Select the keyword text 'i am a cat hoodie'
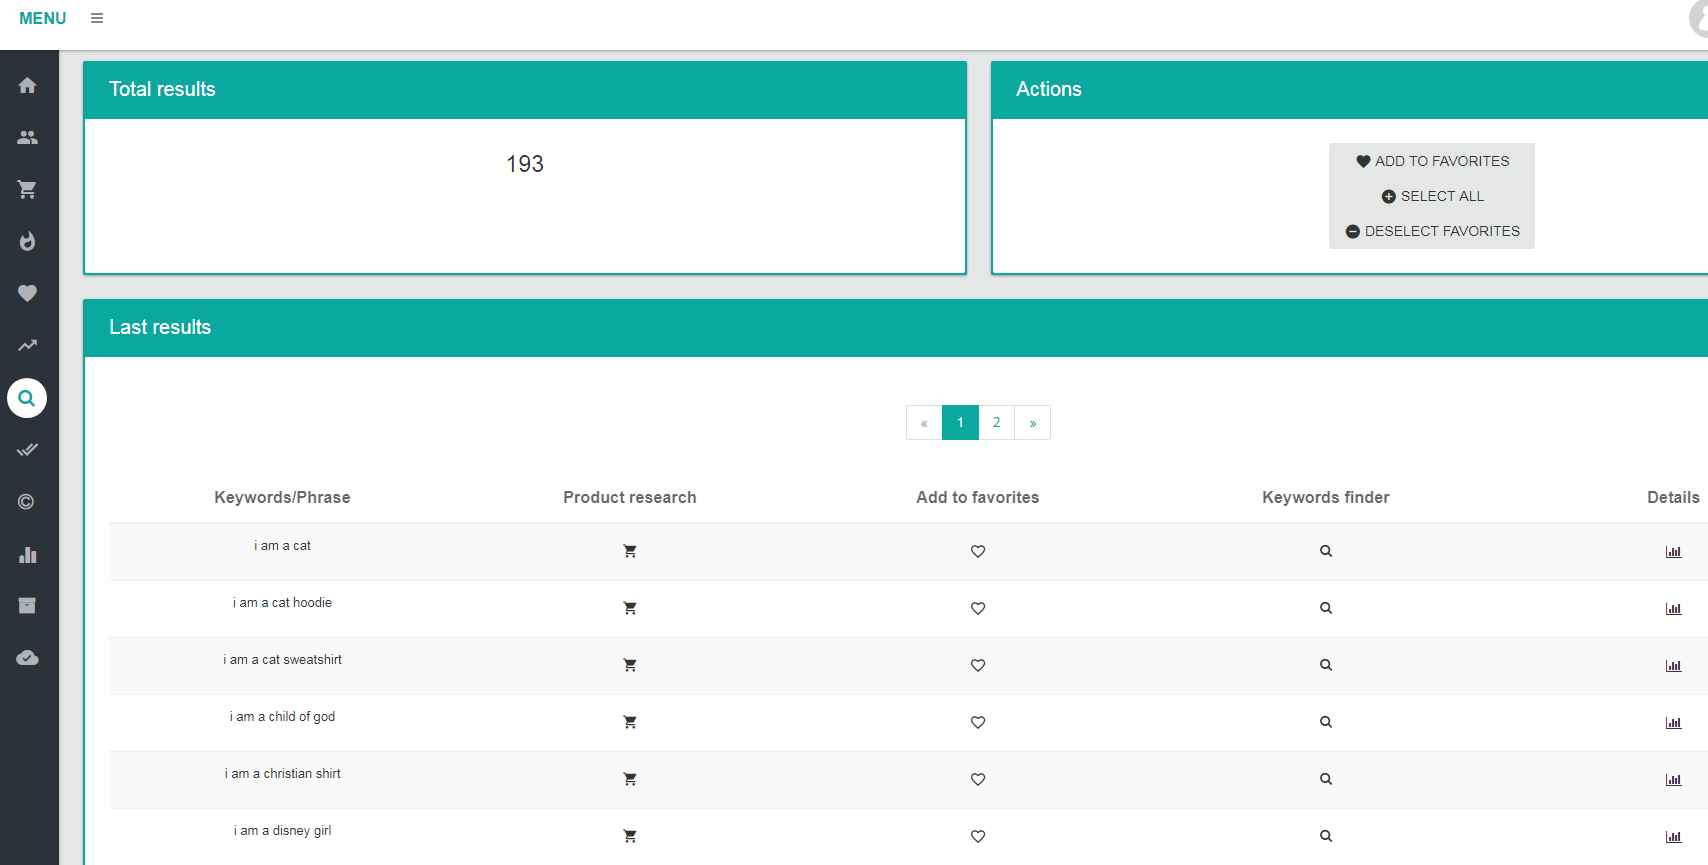Screen dimensions: 1708x865 (282, 603)
